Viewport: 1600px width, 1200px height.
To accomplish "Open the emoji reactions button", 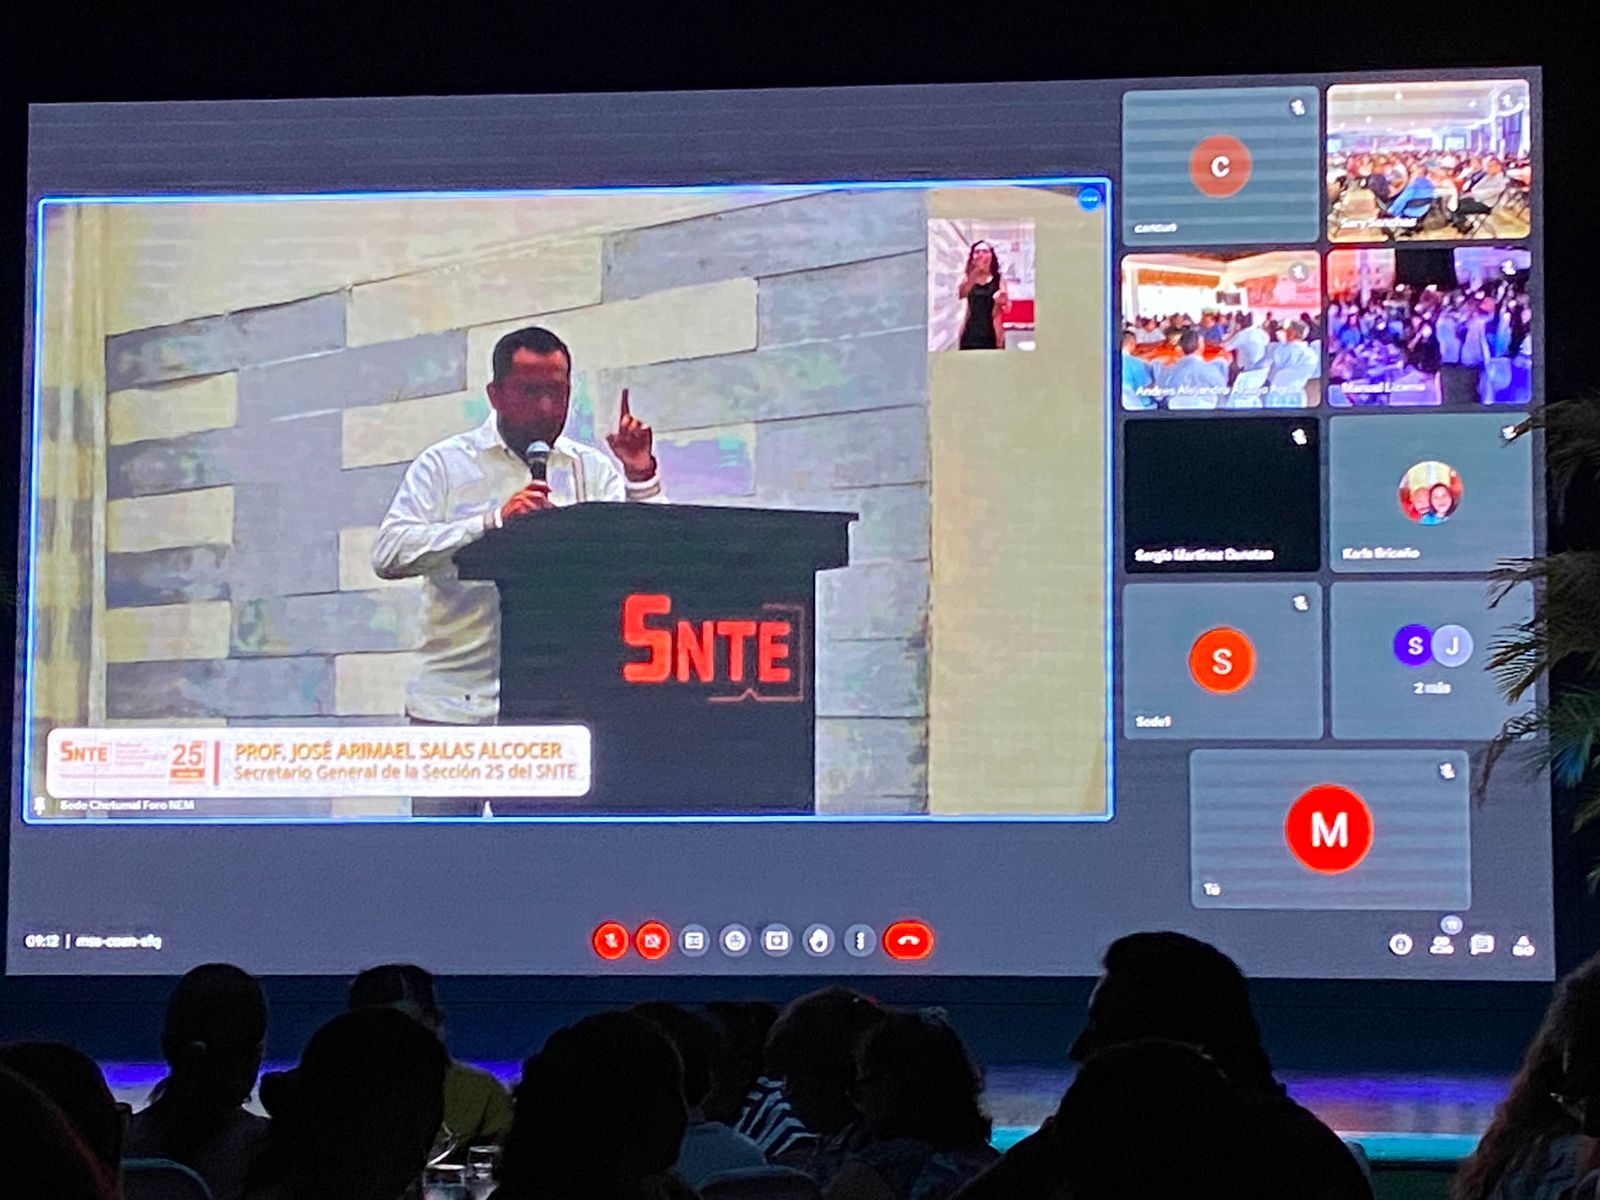I will (735, 941).
